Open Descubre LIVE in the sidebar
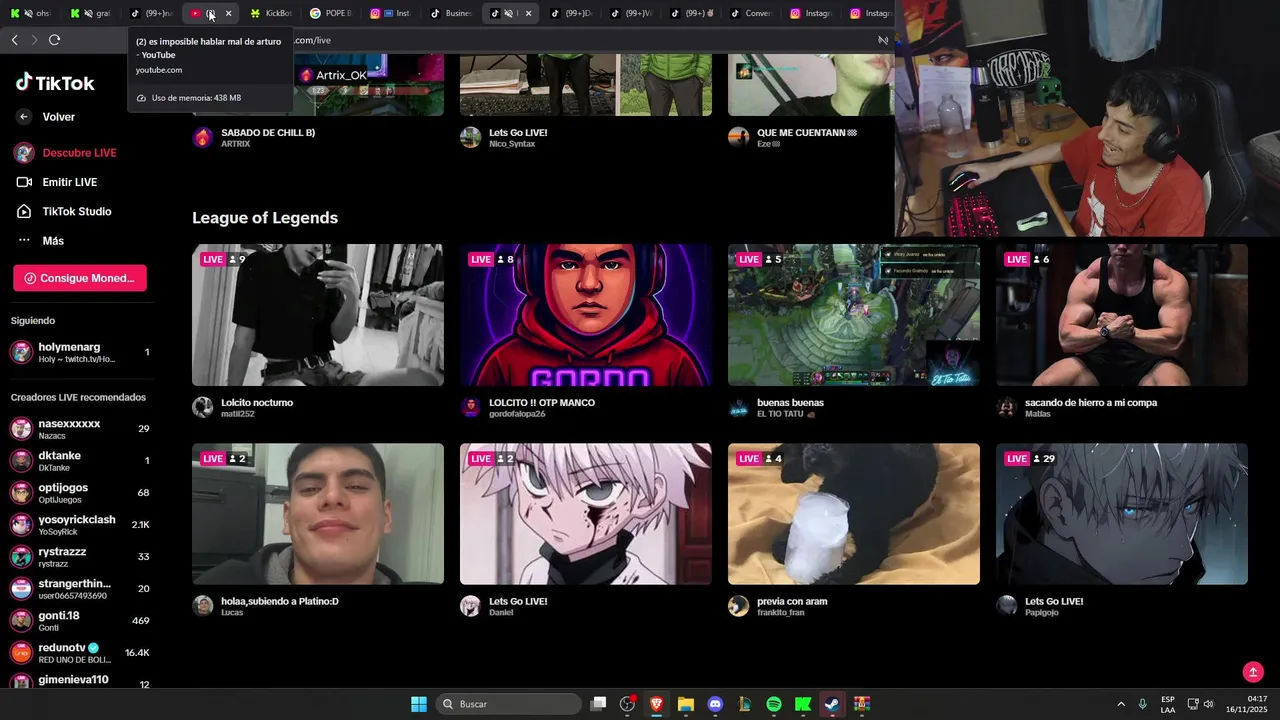 coord(66,153)
